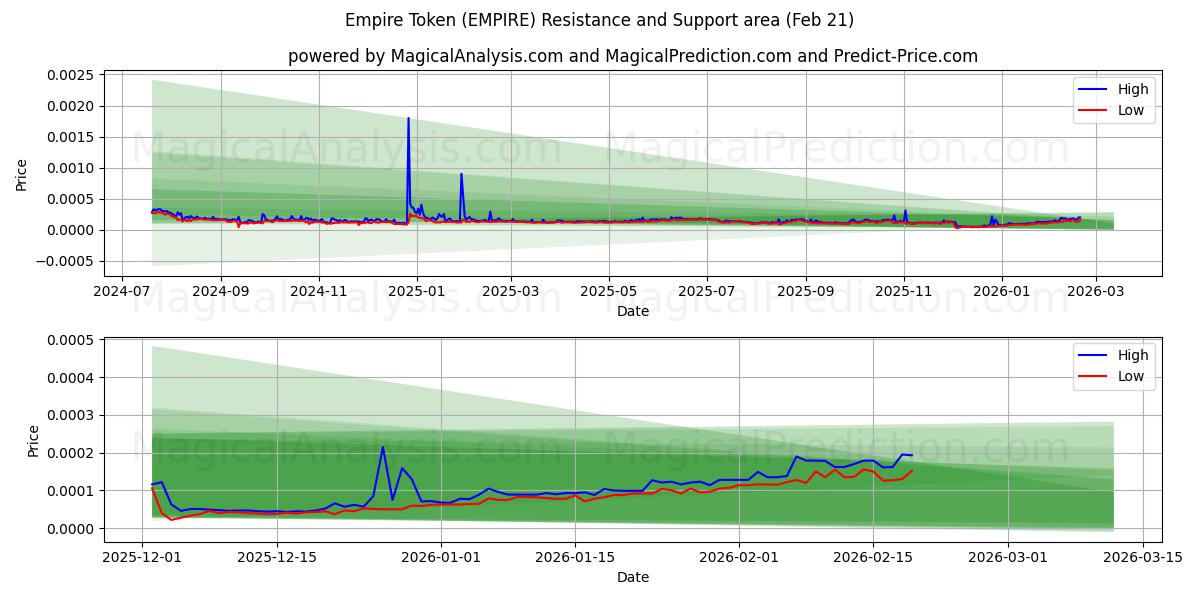Click the top chart x-axis label '2025-11'

[x=904, y=290]
